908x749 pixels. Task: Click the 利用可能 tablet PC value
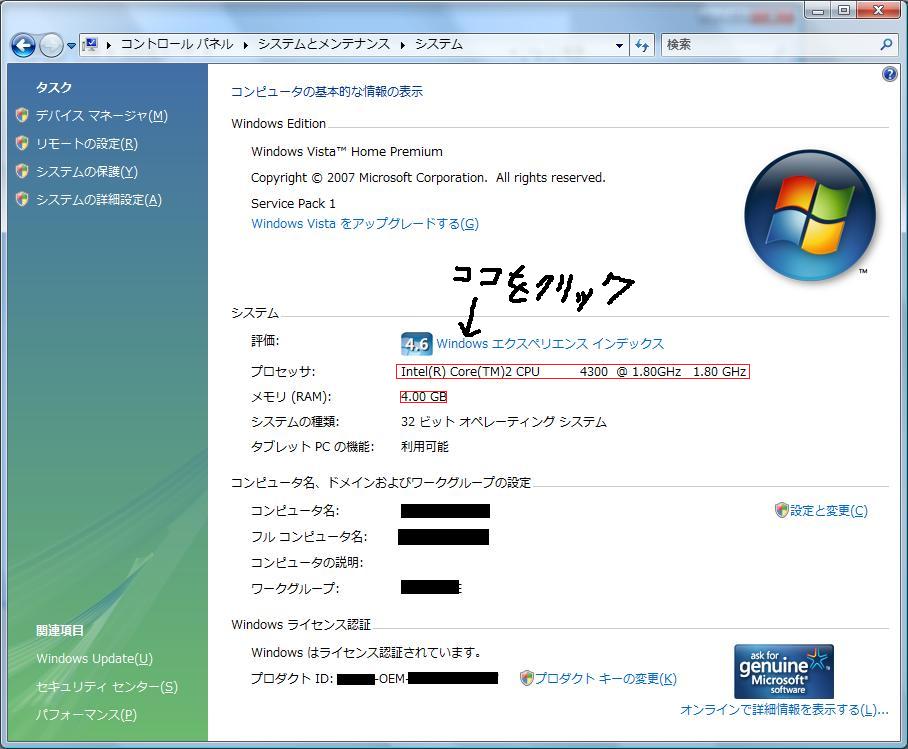click(x=424, y=447)
